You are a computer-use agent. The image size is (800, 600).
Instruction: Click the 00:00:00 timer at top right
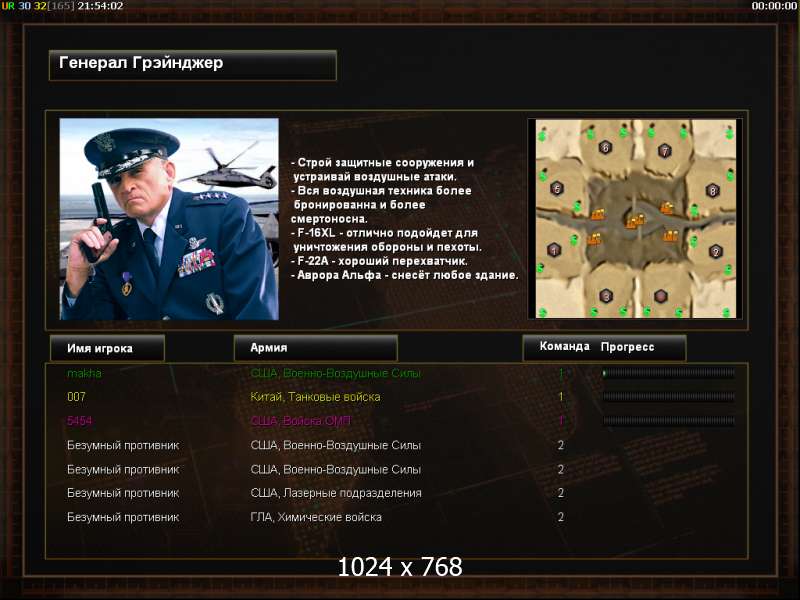[774, 6]
